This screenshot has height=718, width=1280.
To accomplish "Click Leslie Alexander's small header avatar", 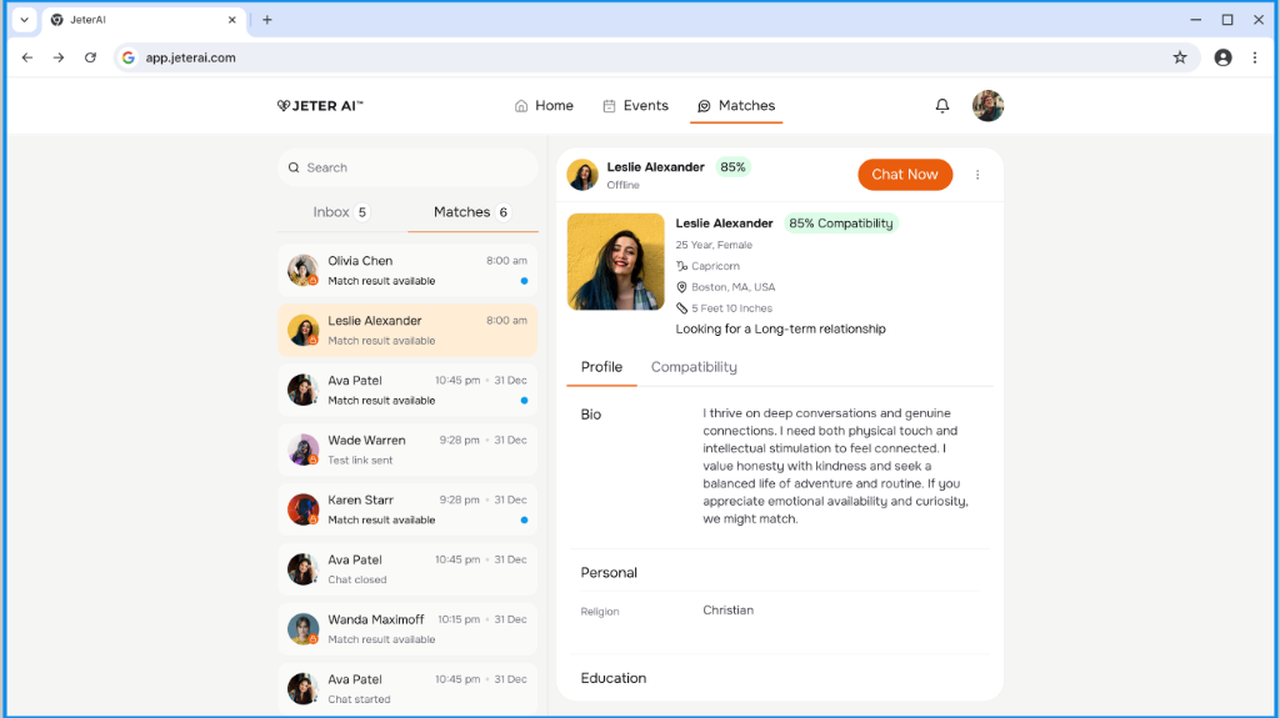I will (582, 175).
